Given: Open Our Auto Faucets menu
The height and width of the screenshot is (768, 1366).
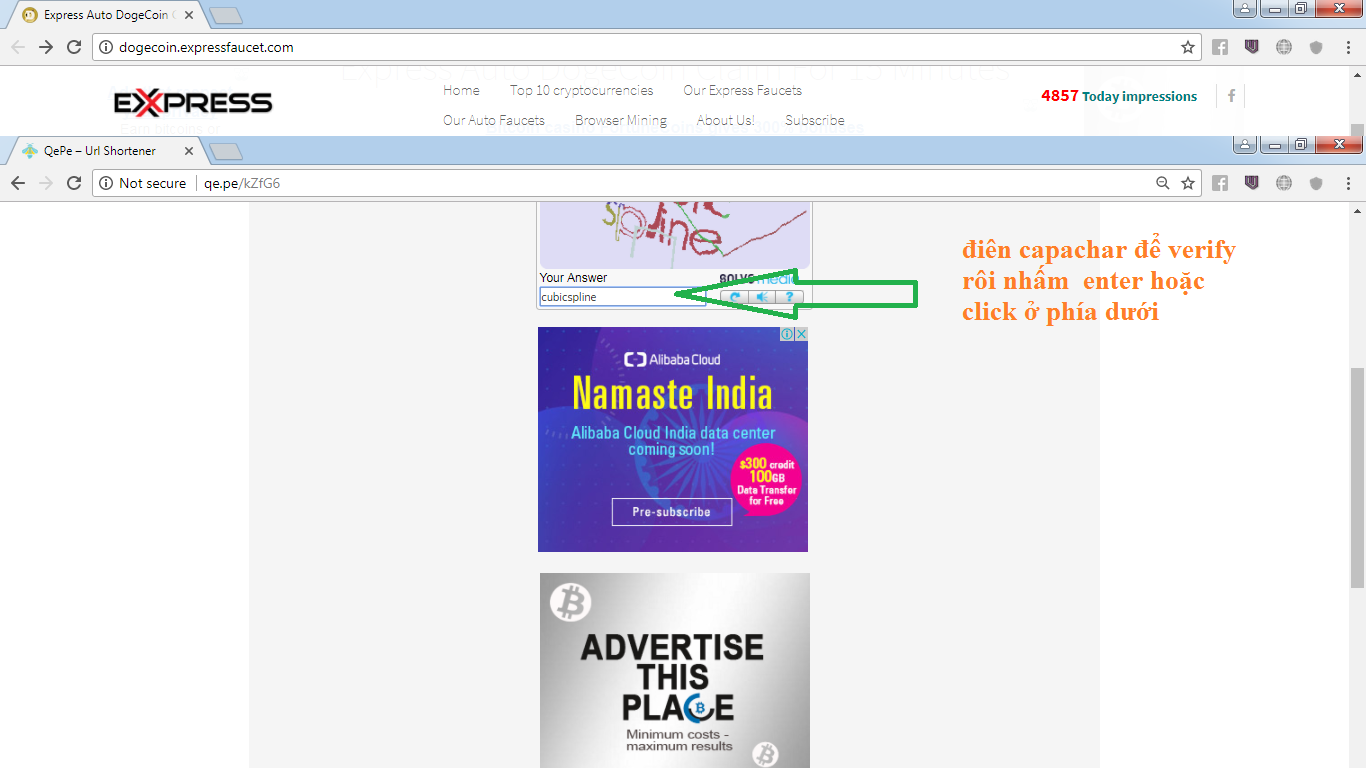Looking at the screenshot, I should [494, 120].
